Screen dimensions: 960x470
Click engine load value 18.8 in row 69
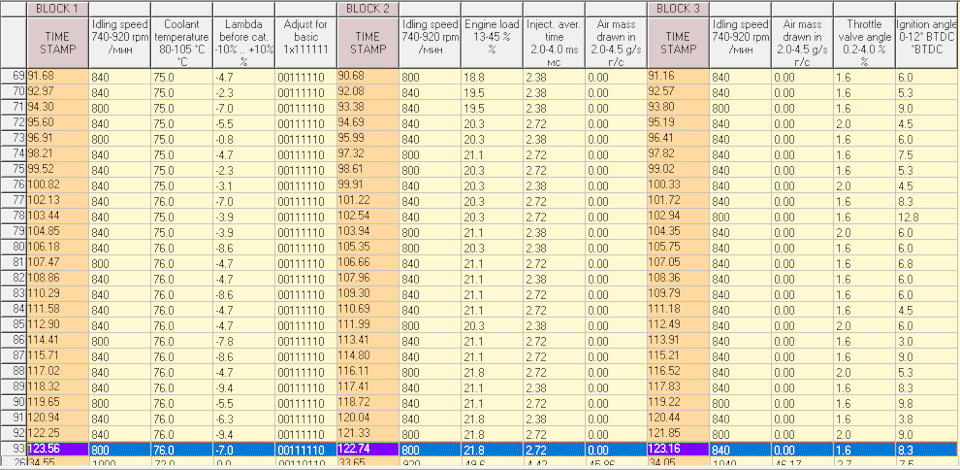(492, 77)
